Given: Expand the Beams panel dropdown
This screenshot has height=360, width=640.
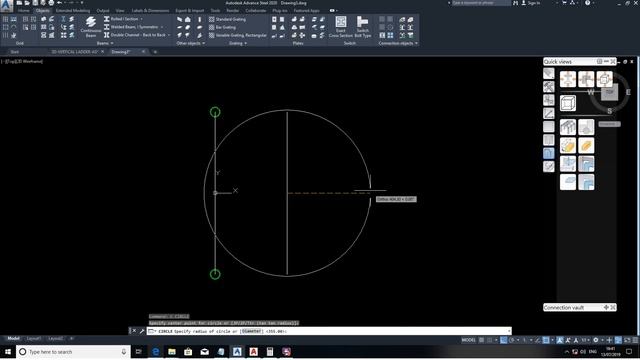Looking at the screenshot, I should [x=105, y=43].
